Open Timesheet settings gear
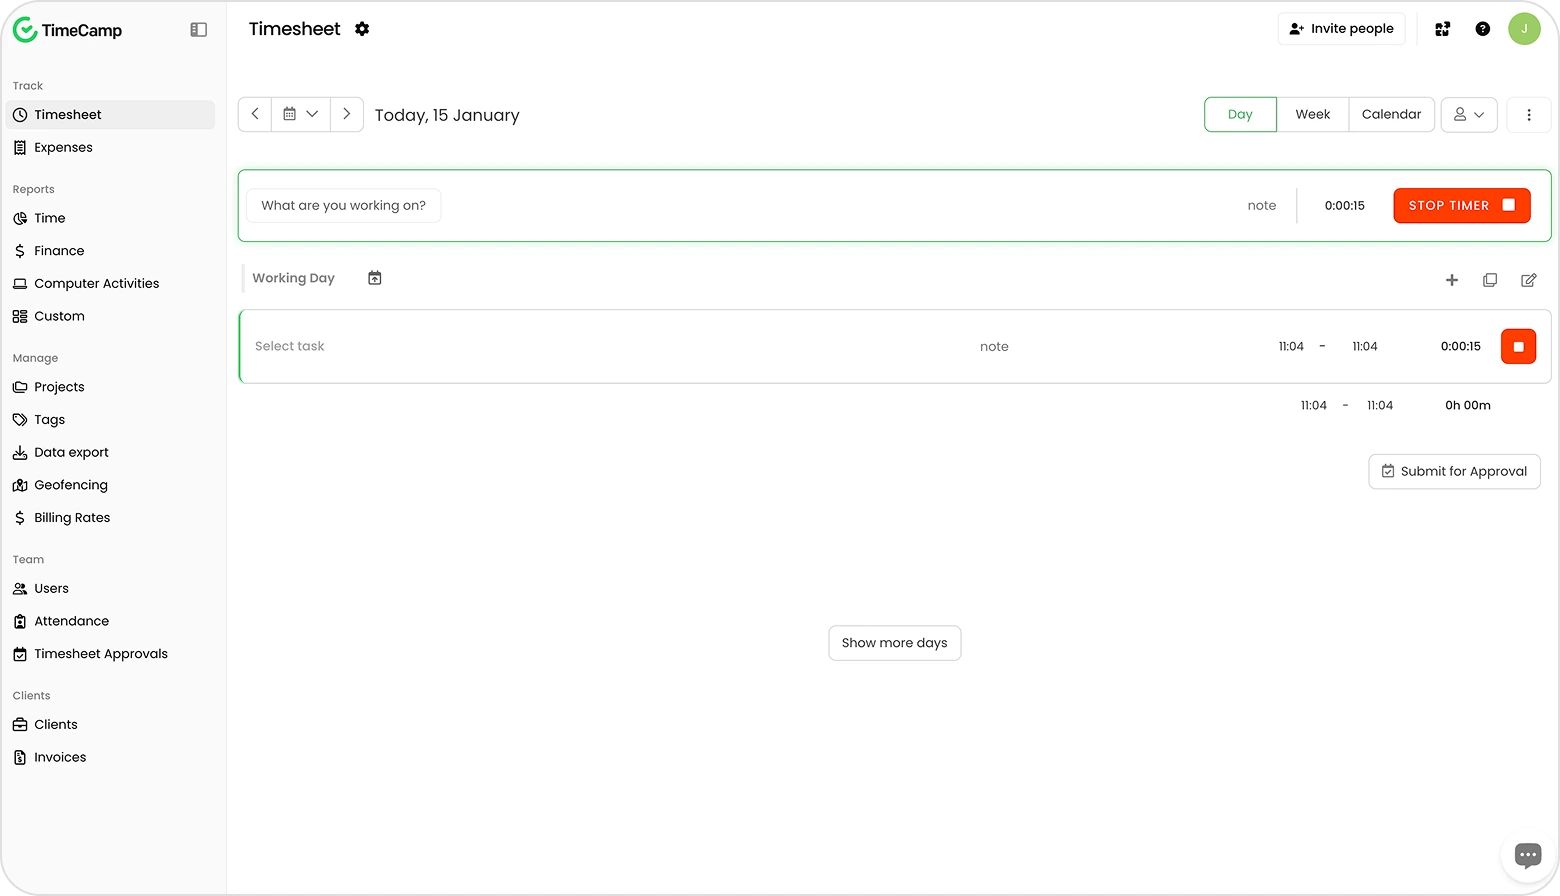 click(362, 29)
